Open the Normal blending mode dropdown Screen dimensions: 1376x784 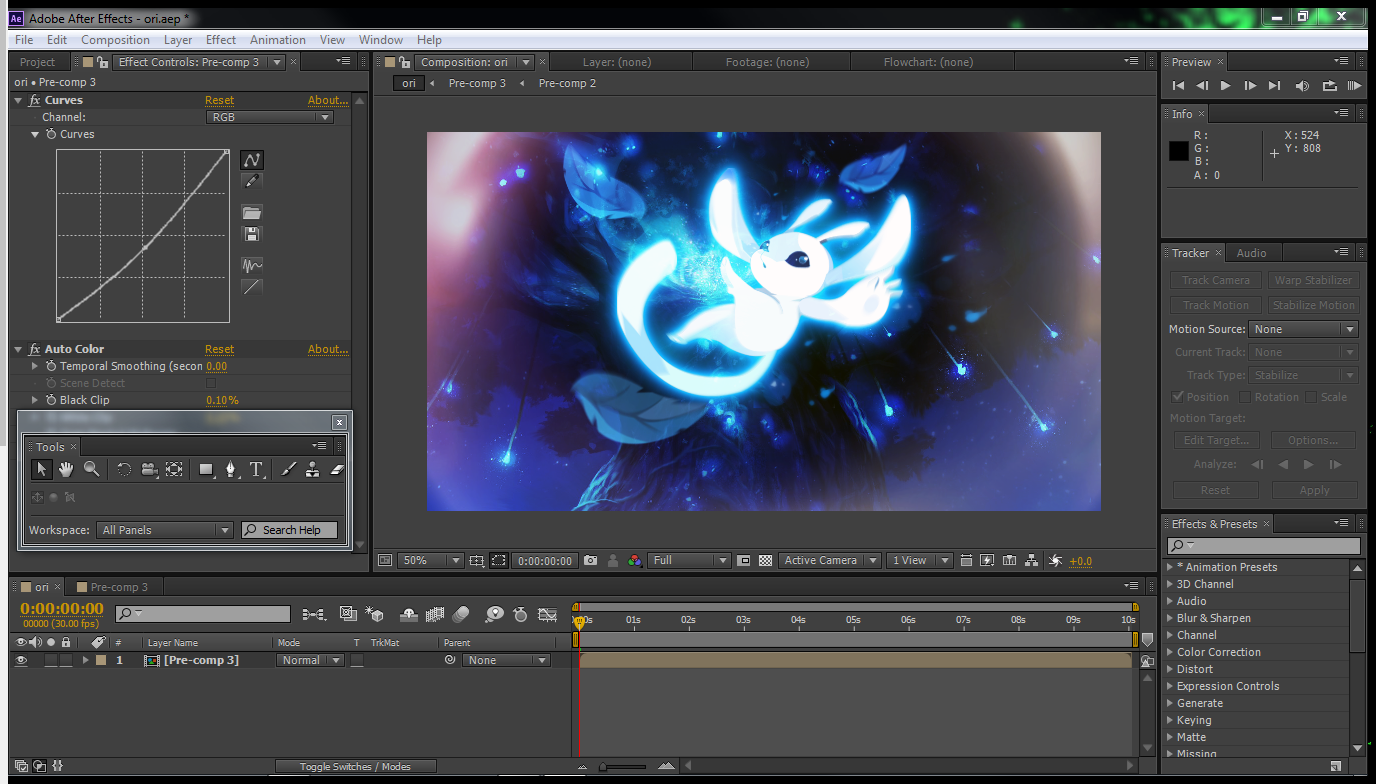pyautogui.click(x=310, y=660)
